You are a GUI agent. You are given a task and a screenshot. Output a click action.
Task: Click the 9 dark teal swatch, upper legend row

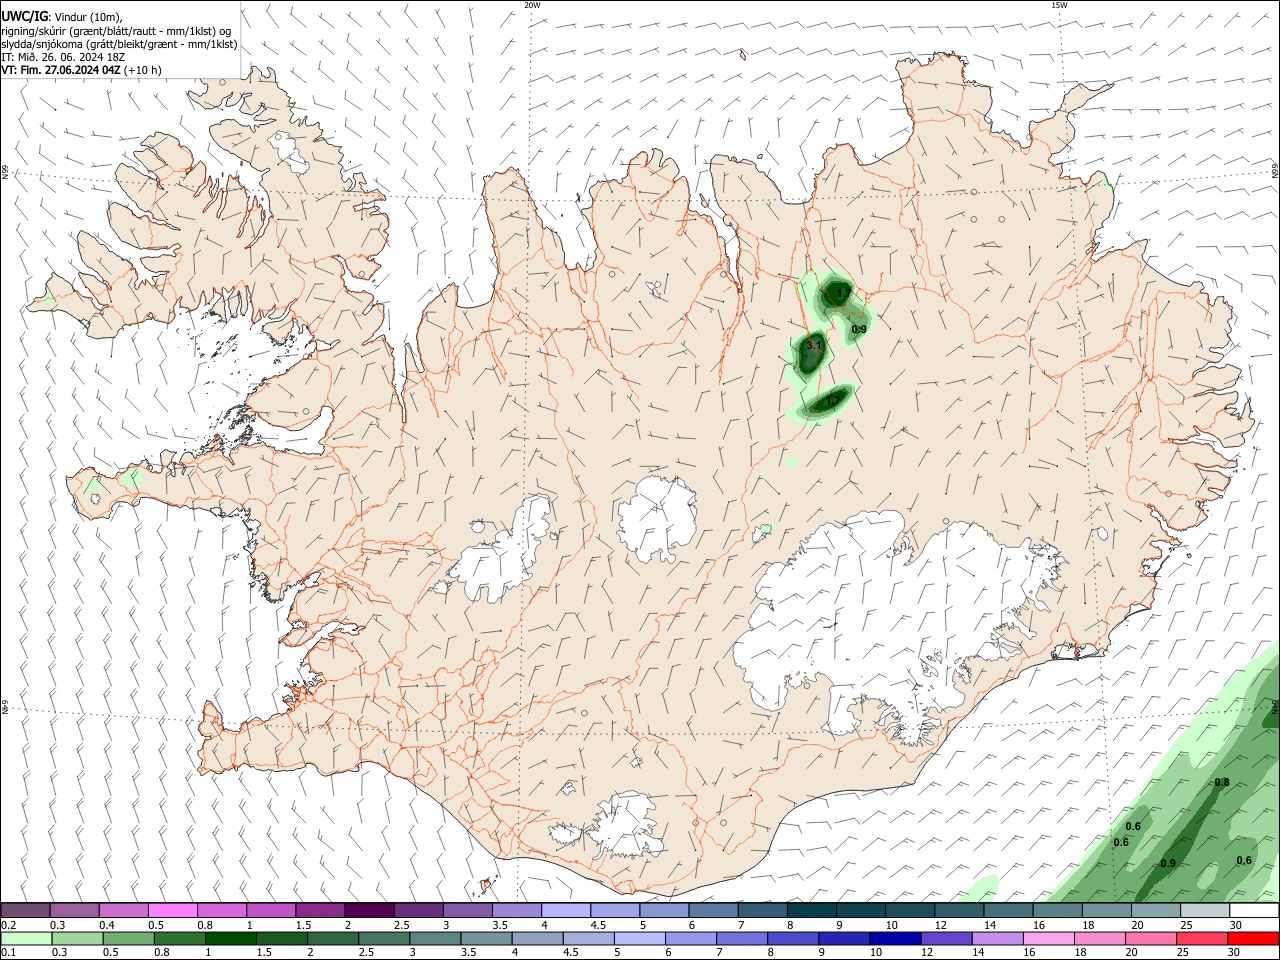(861, 910)
